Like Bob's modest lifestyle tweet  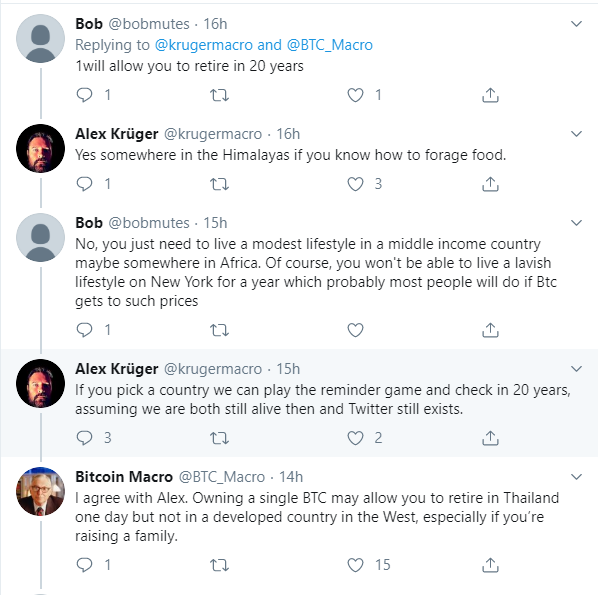click(355, 330)
